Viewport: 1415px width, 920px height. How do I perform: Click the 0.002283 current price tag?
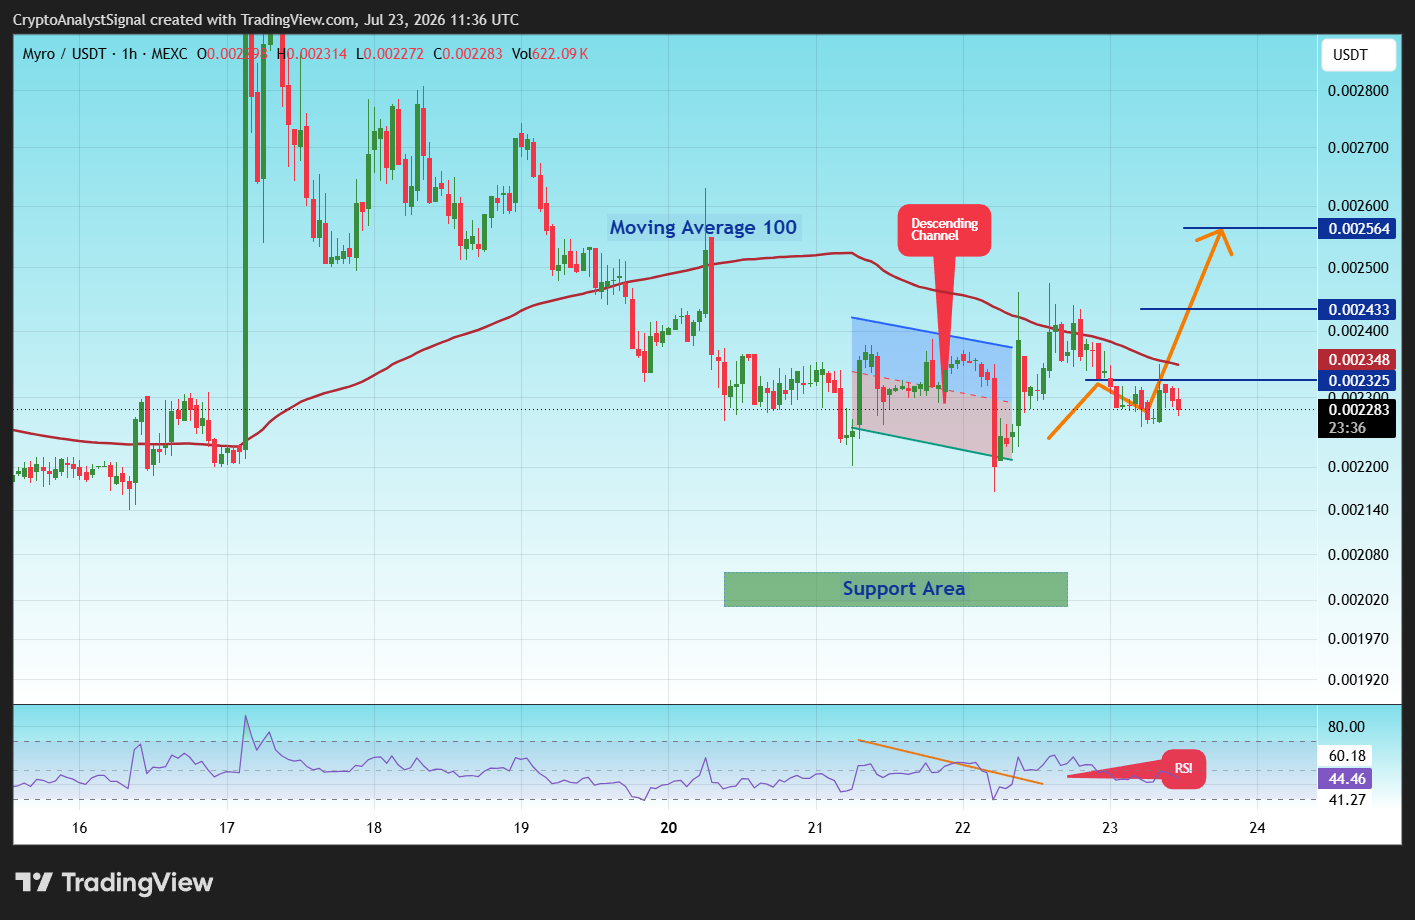point(1358,409)
